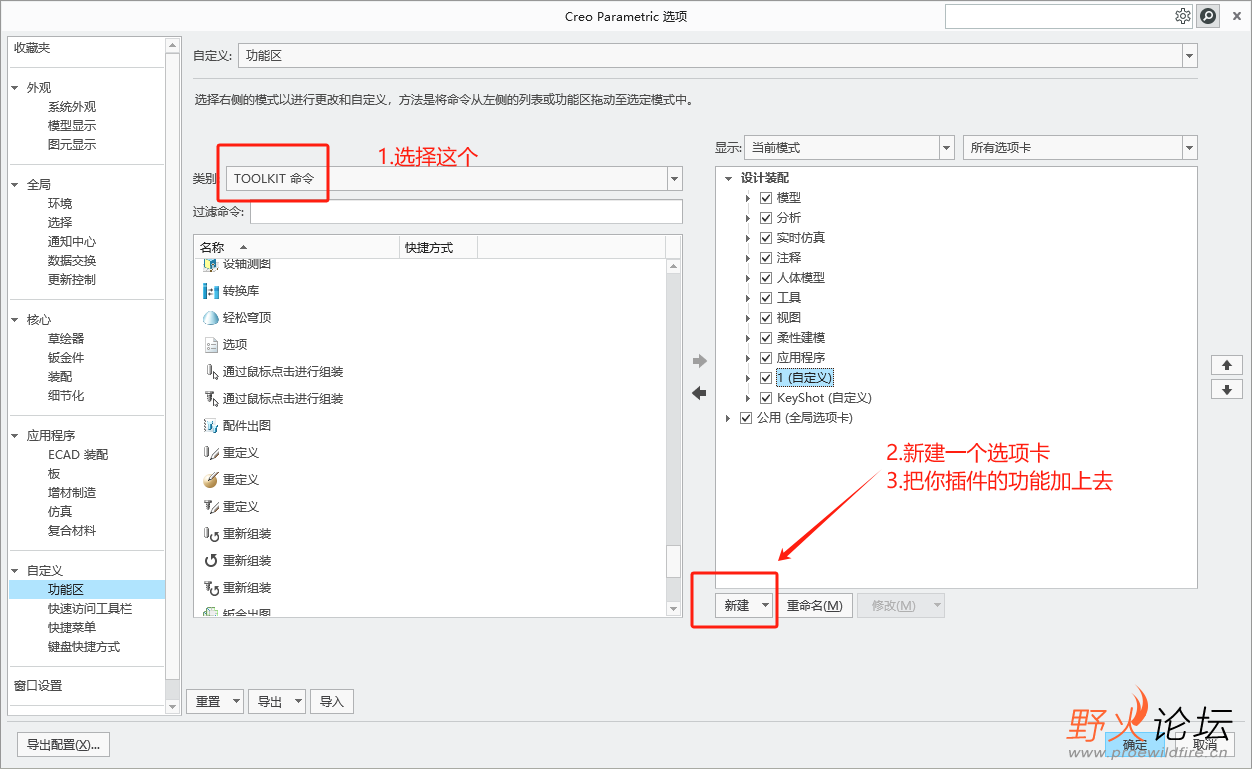Viewport: 1252px width, 769px height.
Task: Open the 增材制造 options page
Action: (72, 493)
